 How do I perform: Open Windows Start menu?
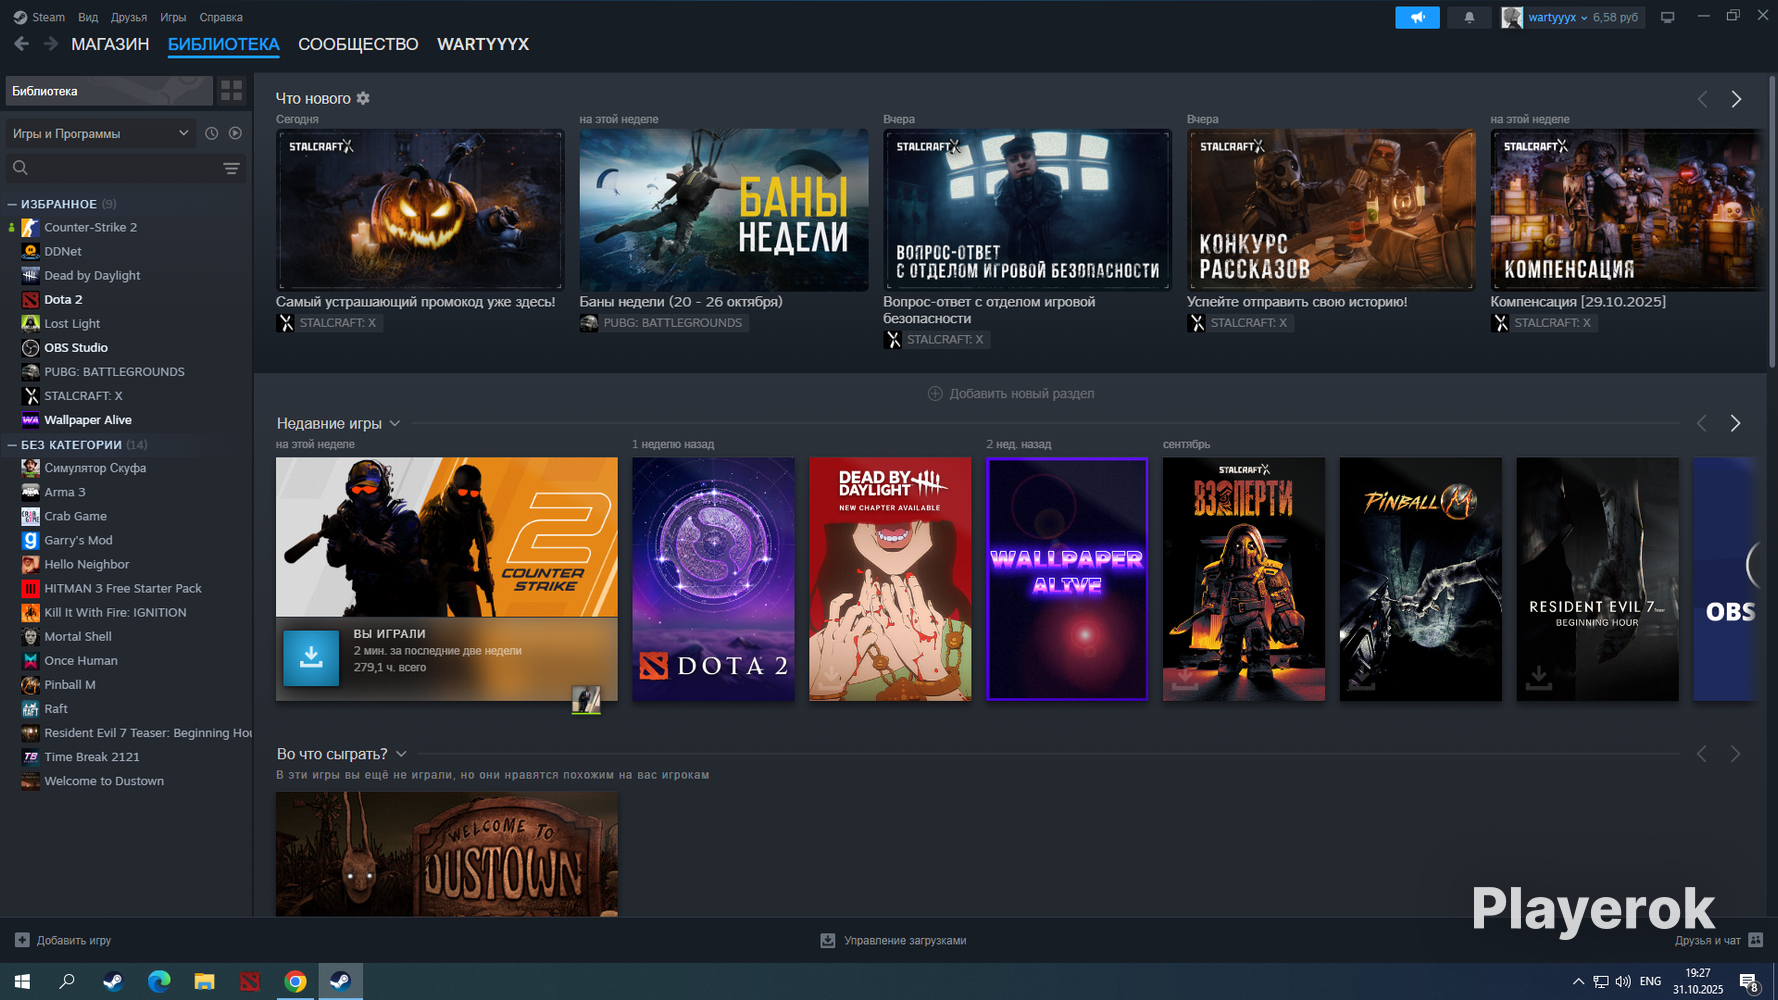pos(22,981)
